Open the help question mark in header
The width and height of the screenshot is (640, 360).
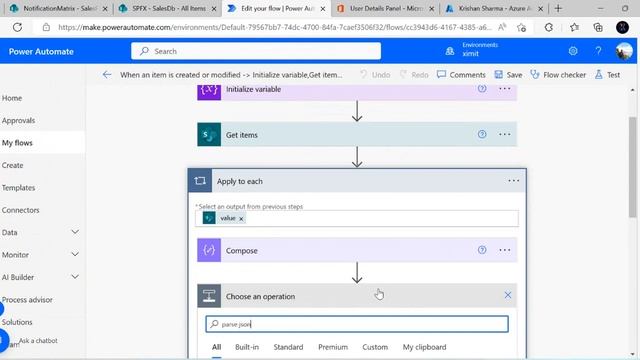(x=598, y=51)
